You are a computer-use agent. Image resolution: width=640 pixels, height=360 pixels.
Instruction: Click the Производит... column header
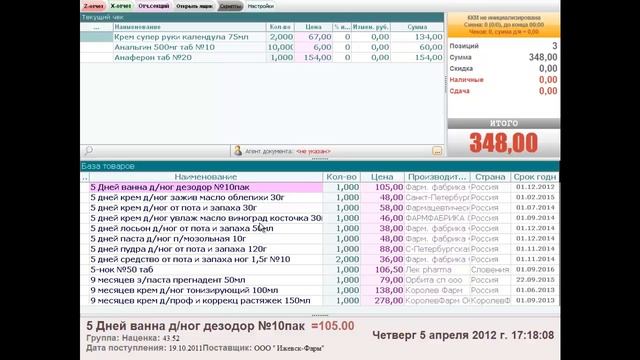[437, 177]
